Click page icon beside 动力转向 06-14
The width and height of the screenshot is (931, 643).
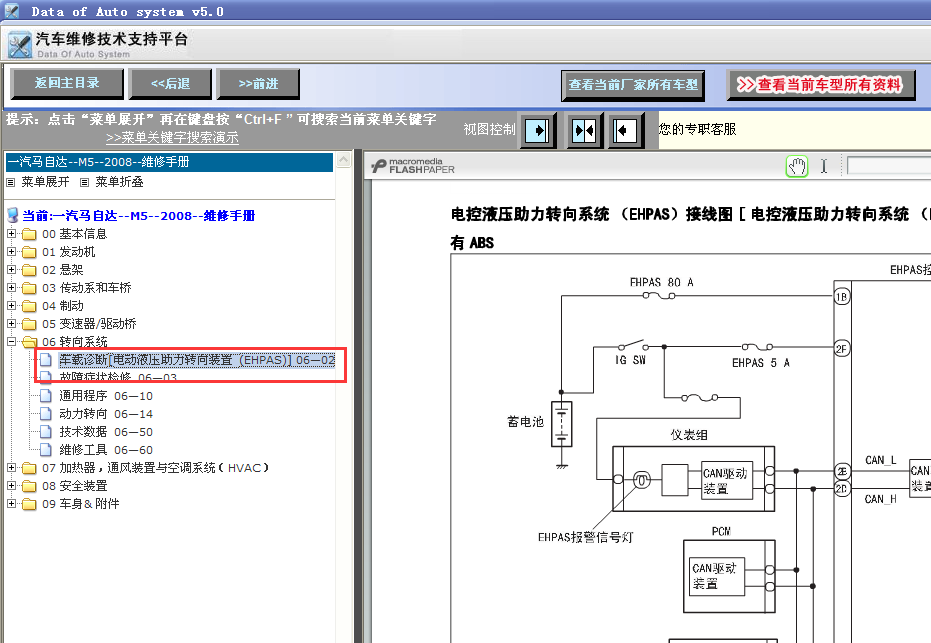coord(46,414)
